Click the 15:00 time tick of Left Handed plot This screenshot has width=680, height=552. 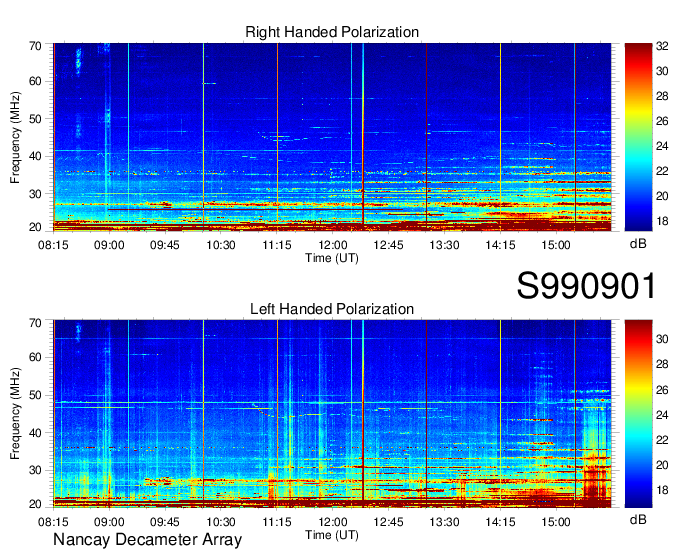point(556,522)
